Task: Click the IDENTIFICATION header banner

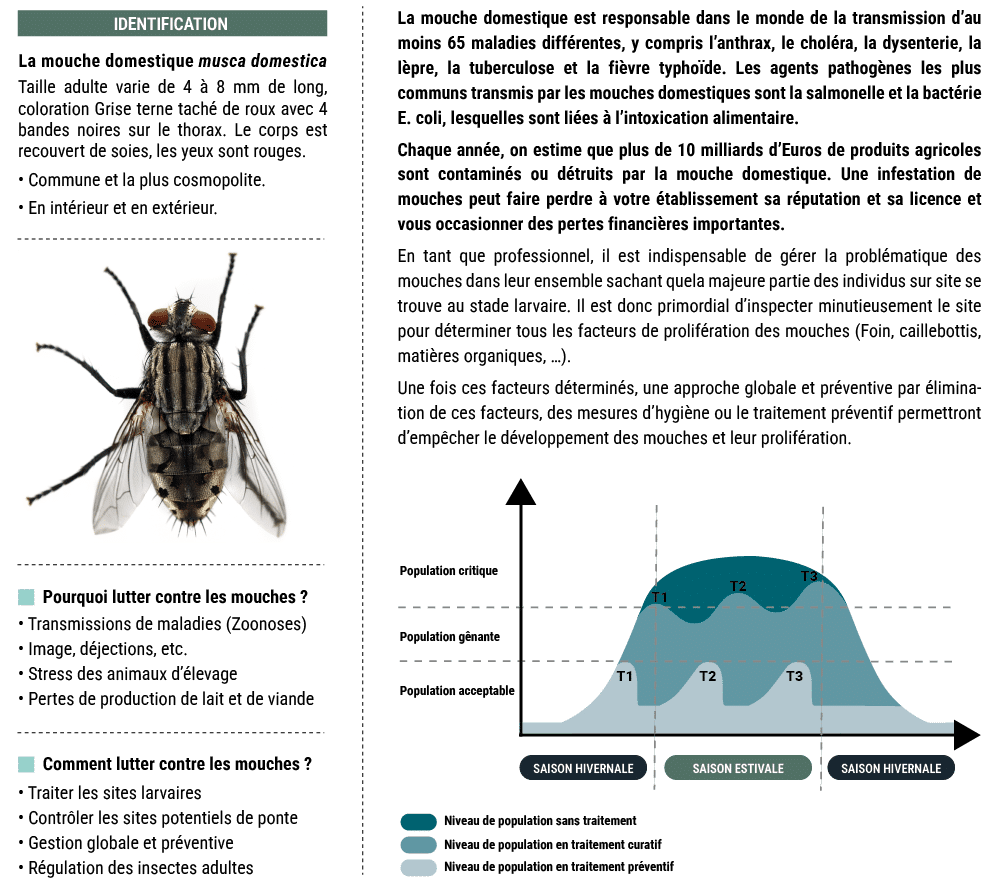Action: 172,24
